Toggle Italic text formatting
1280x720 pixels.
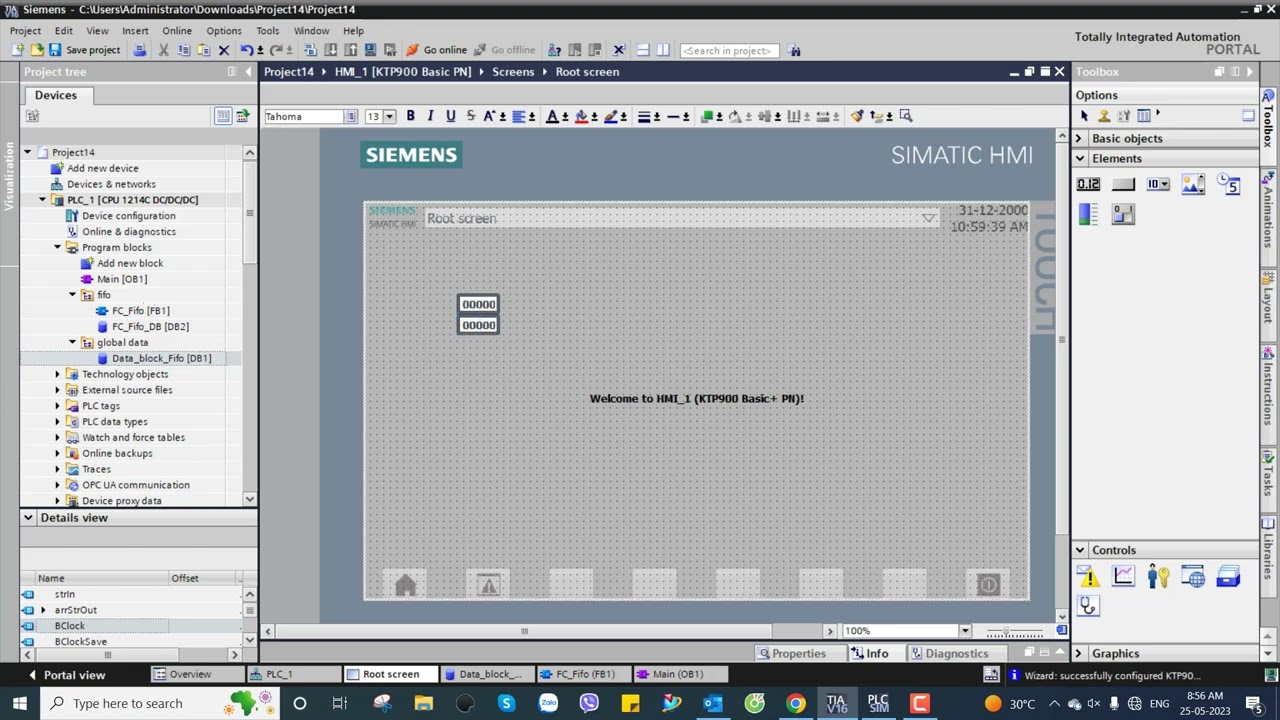pos(430,116)
